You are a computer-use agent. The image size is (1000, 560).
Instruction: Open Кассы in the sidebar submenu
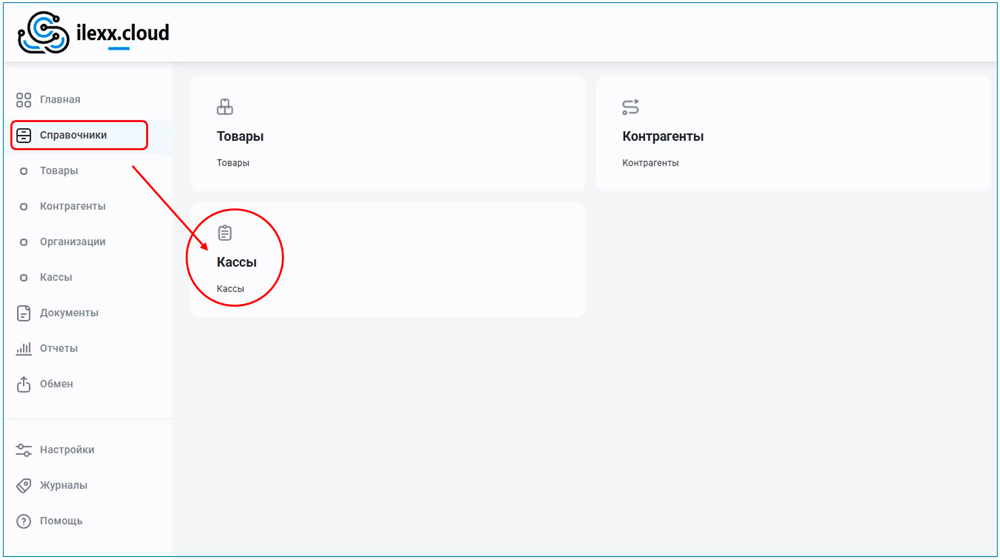point(56,277)
